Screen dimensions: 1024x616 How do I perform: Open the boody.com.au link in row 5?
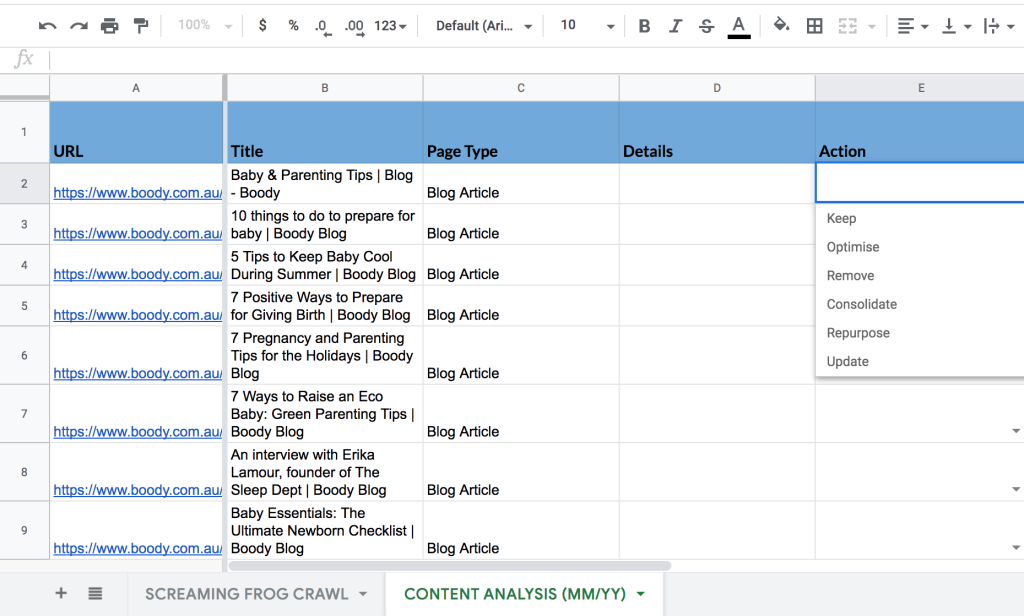138,315
